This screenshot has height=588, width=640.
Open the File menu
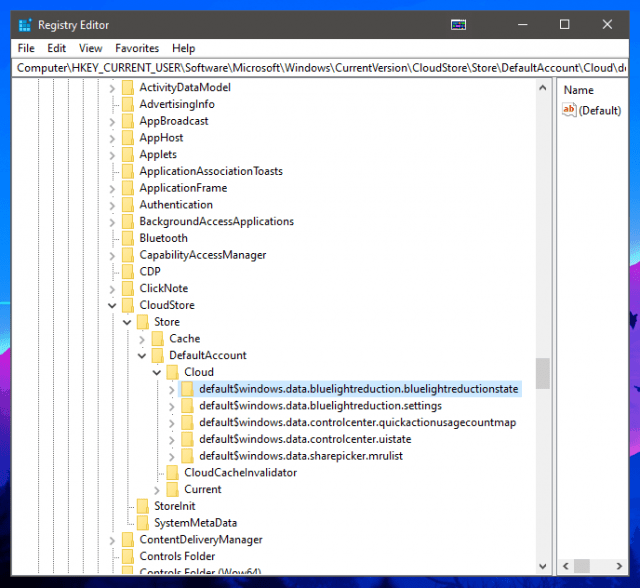coord(26,48)
